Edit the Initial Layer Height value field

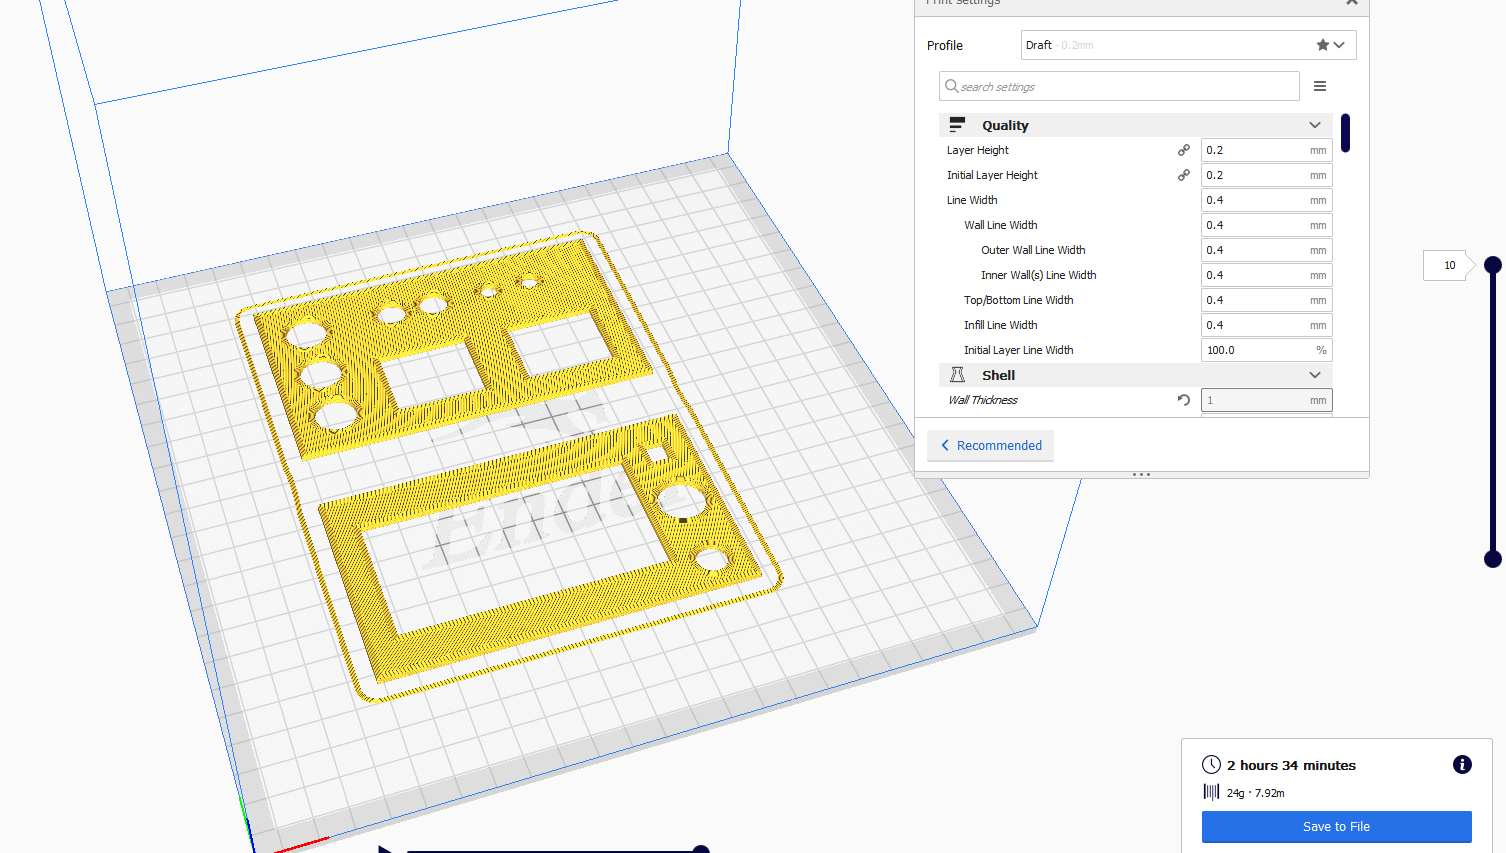(1266, 175)
